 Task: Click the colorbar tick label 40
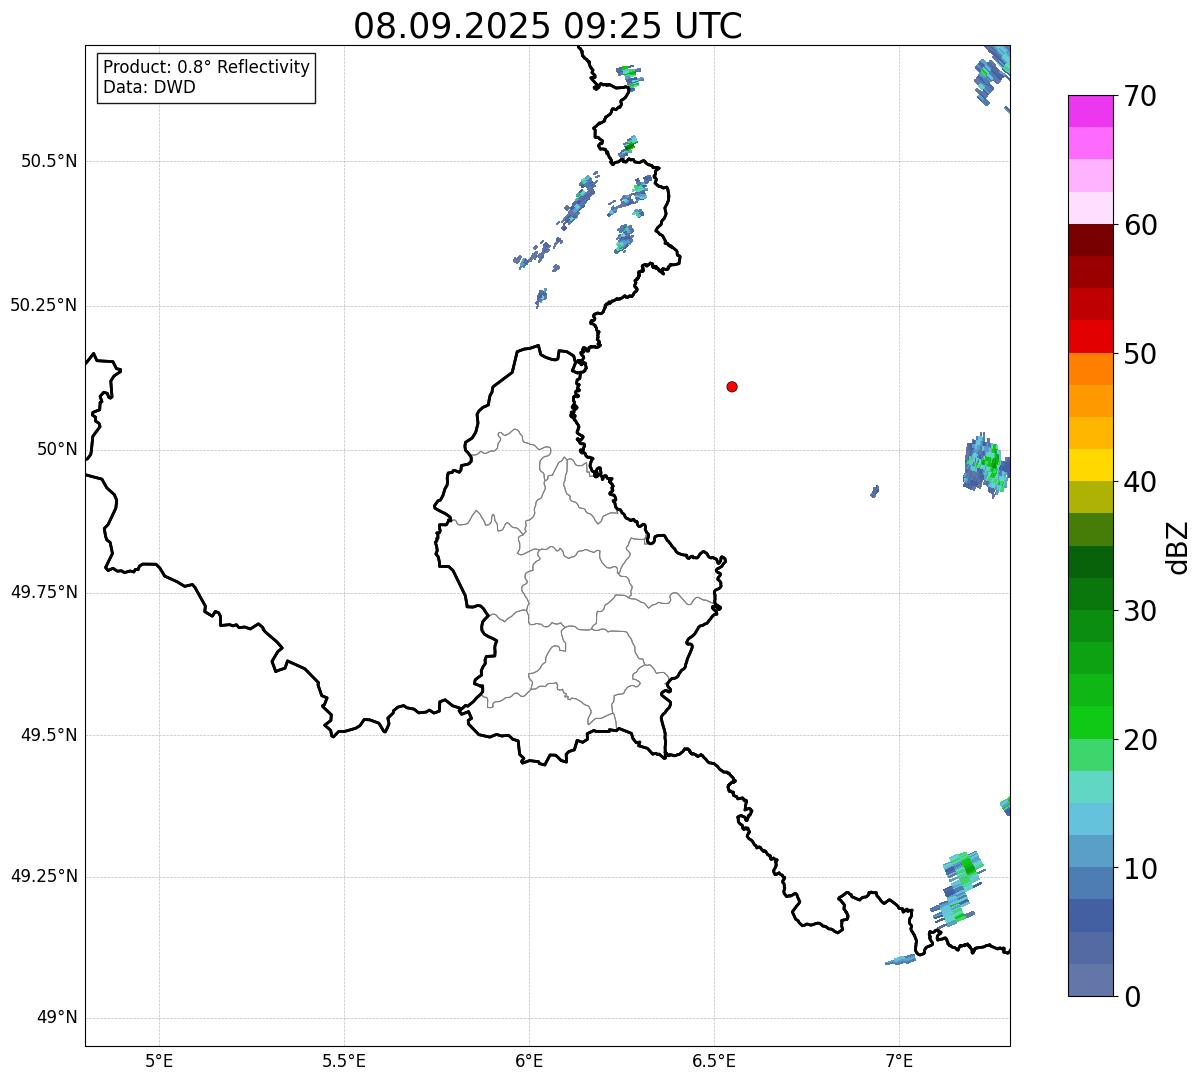click(1140, 482)
